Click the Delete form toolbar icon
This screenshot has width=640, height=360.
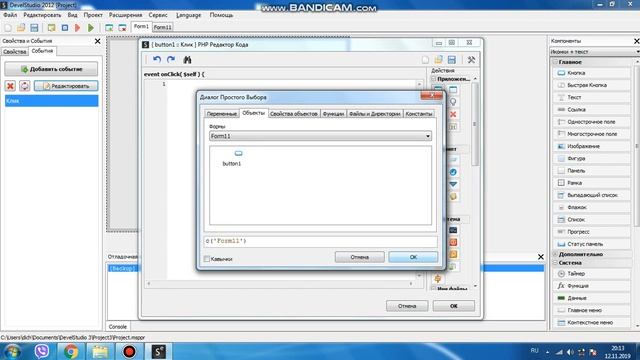click(122, 28)
